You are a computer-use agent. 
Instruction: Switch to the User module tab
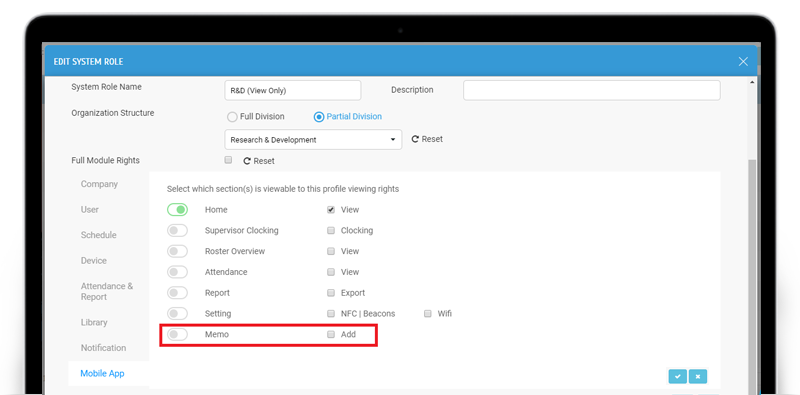pyautogui.click(x=90, y=209)
